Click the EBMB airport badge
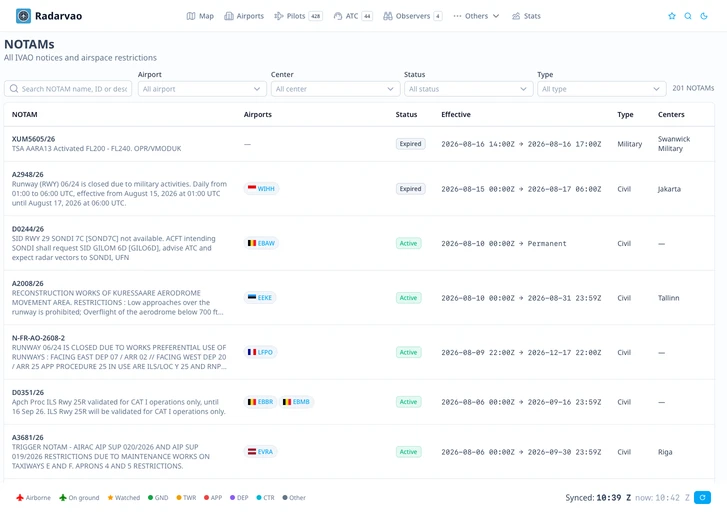 click(296, 402)
